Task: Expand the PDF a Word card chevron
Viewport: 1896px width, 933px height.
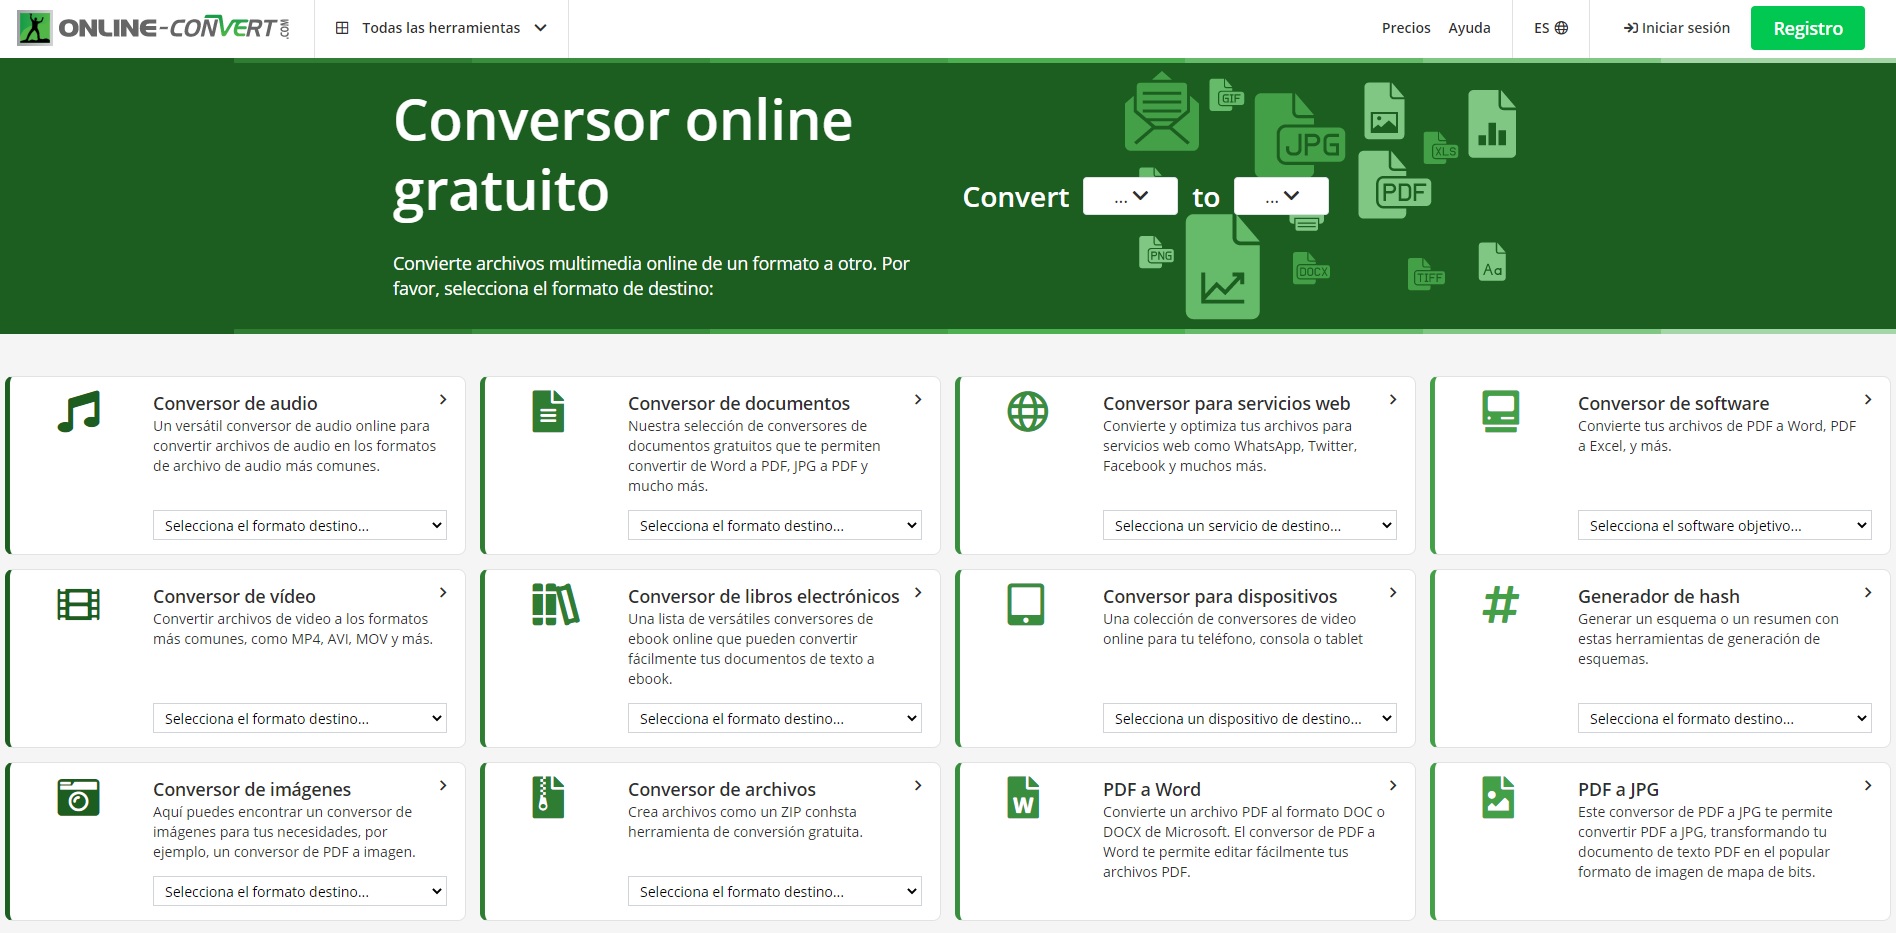Action: tap(1393, 786)
